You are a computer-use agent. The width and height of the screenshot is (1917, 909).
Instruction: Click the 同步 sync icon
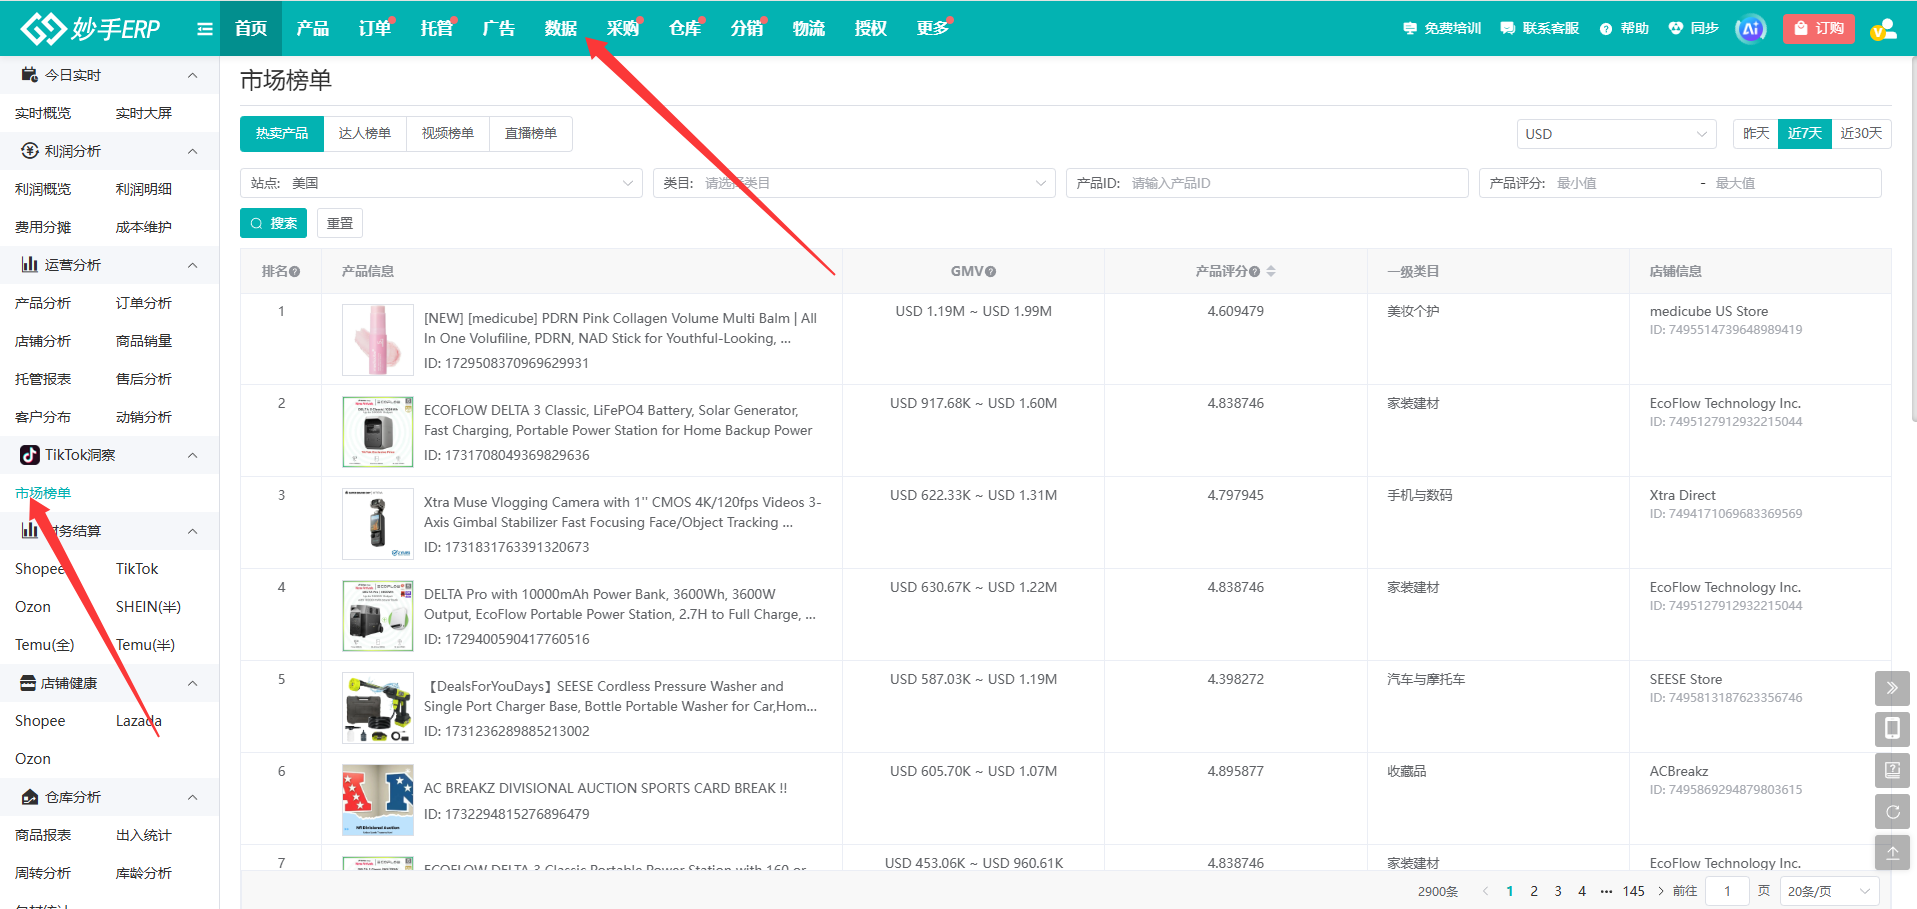coord(1676,28)
